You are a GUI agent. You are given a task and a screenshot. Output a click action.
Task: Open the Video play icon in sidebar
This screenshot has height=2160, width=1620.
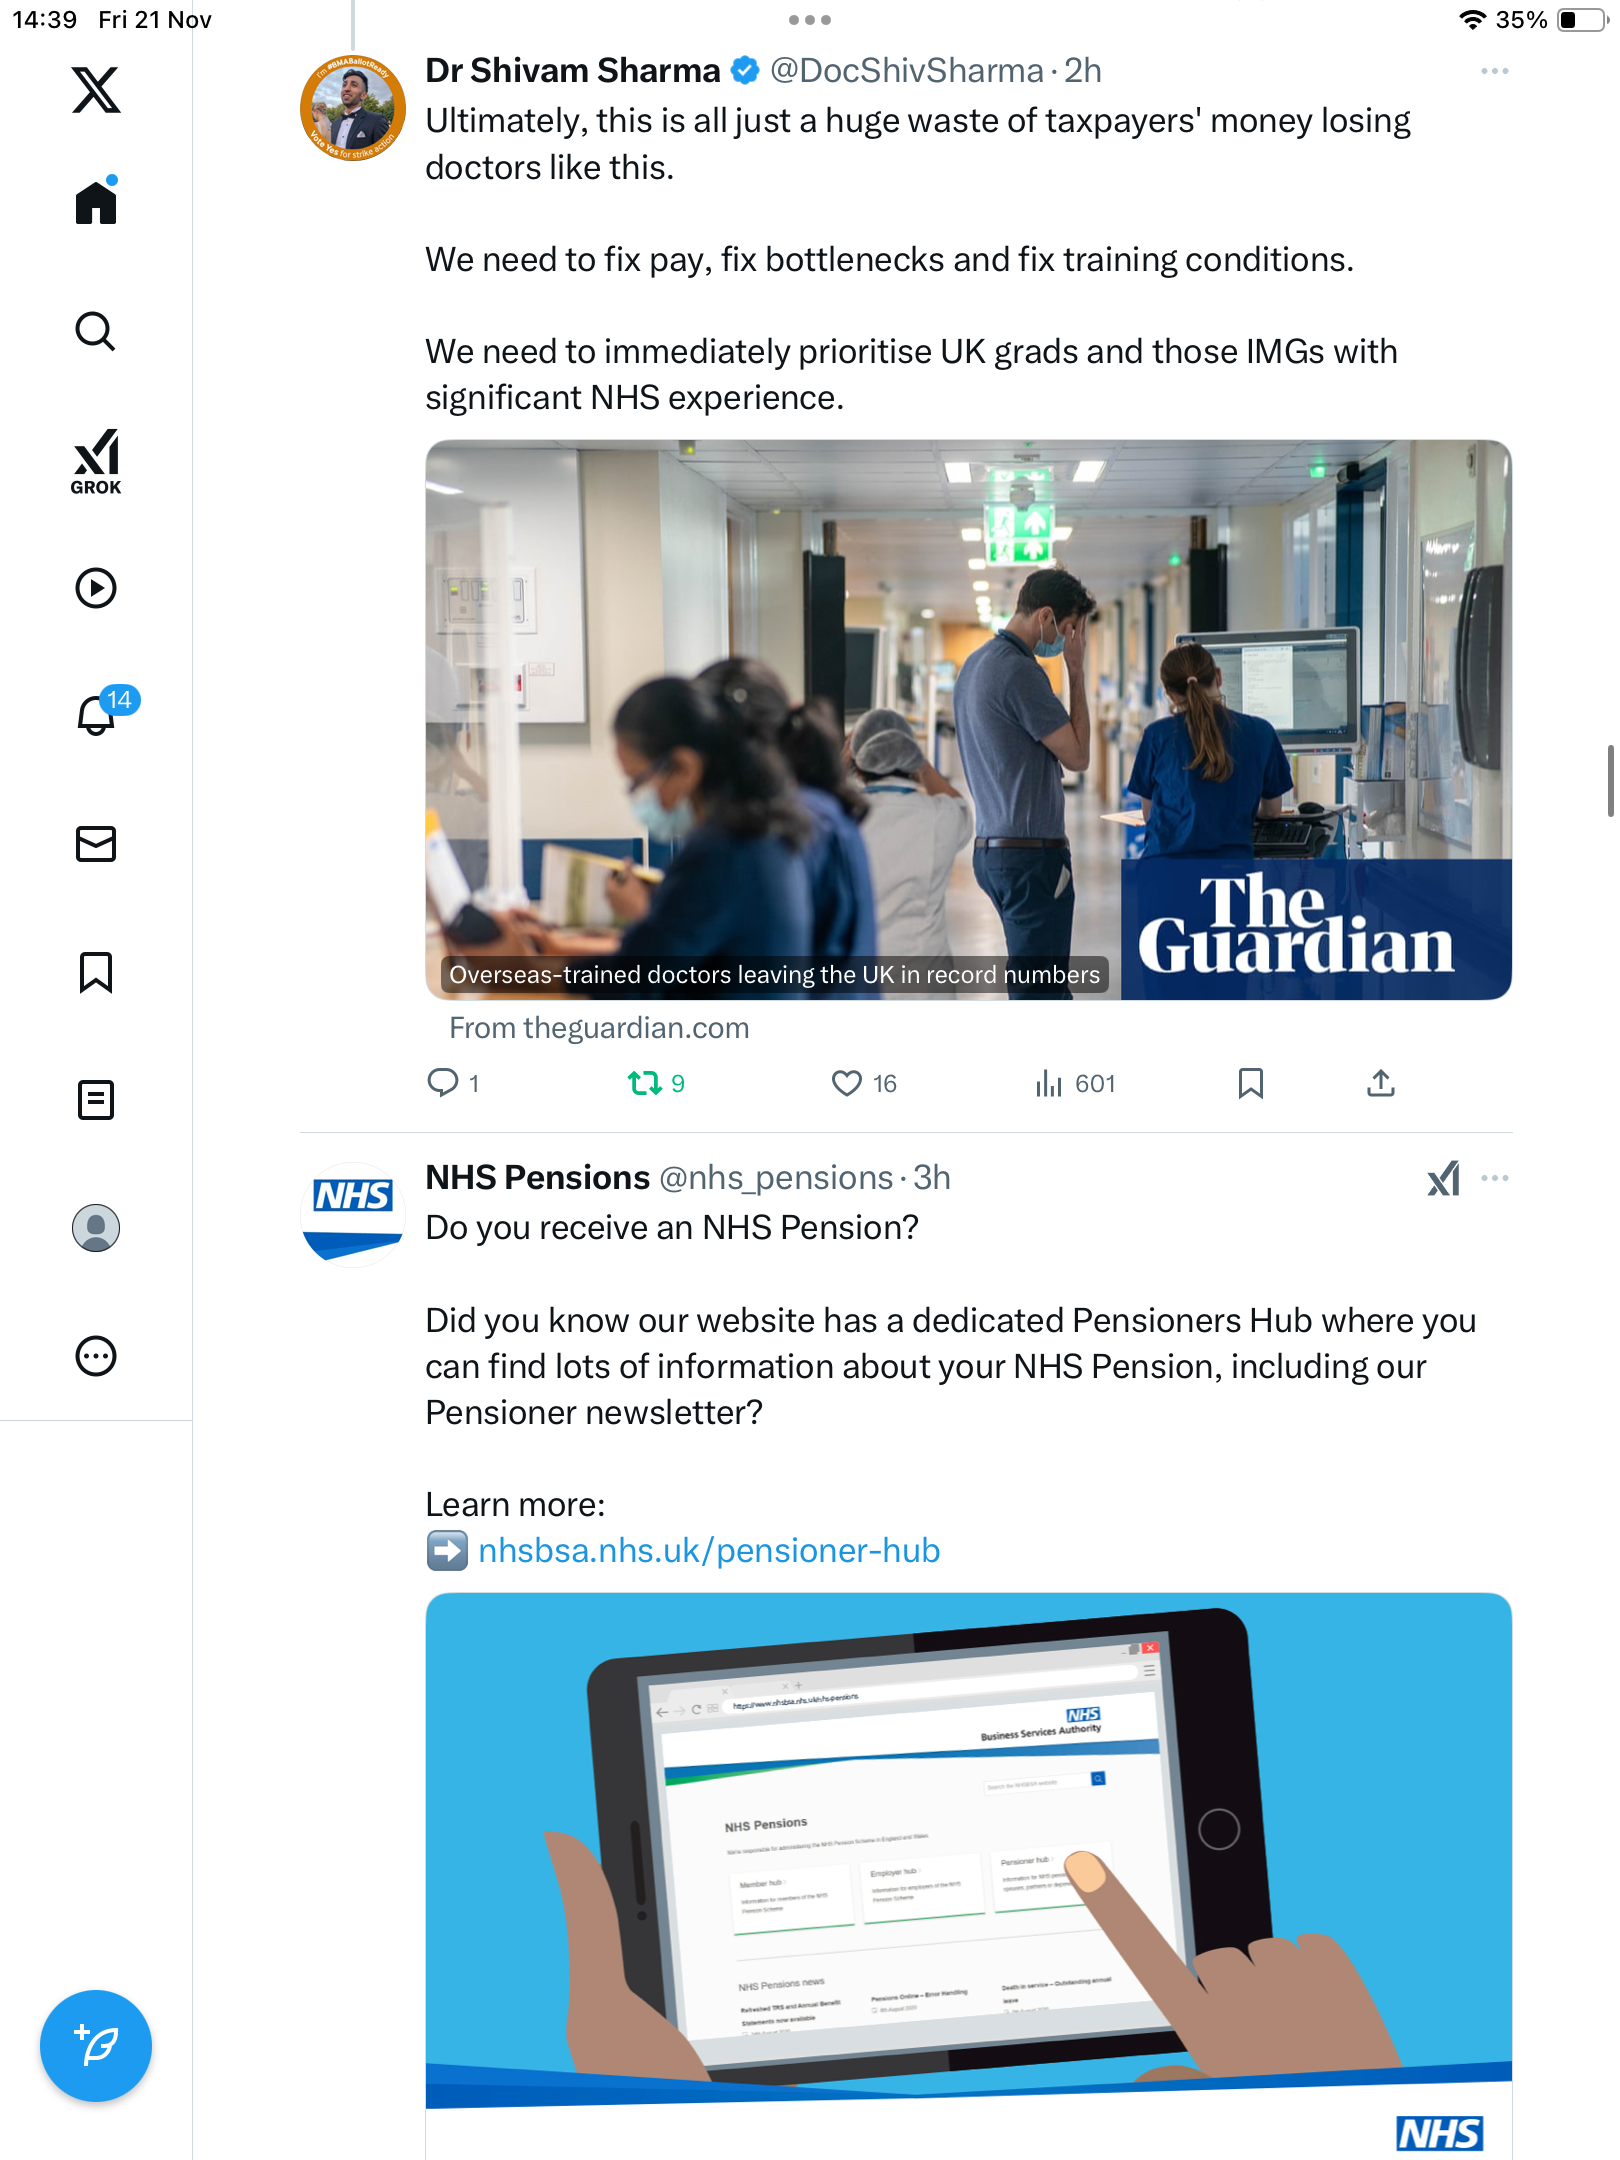click(96, 588)
